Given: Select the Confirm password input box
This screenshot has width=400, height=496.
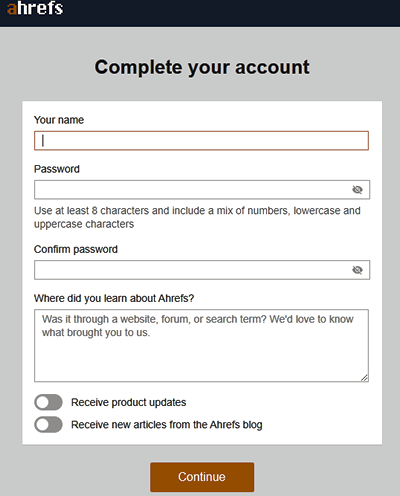Looking at the screenshot, I should pos(202,270).
